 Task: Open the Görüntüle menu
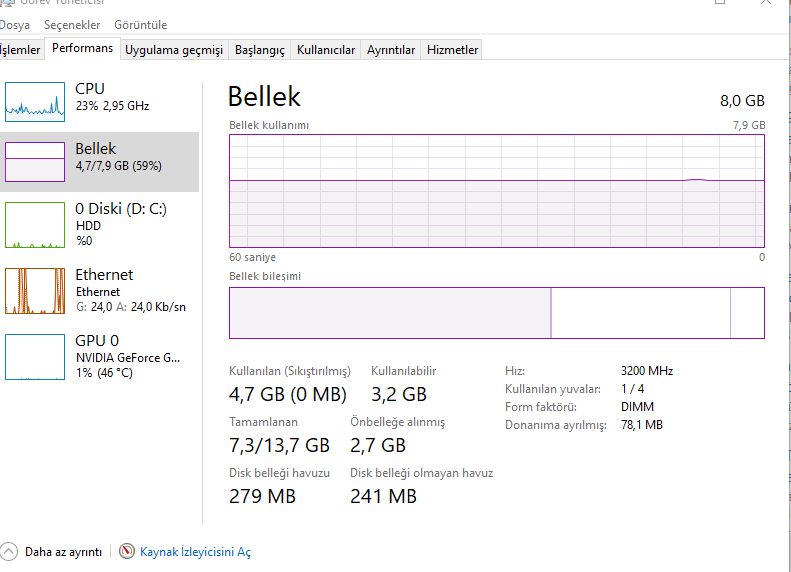tap(140, 24)
